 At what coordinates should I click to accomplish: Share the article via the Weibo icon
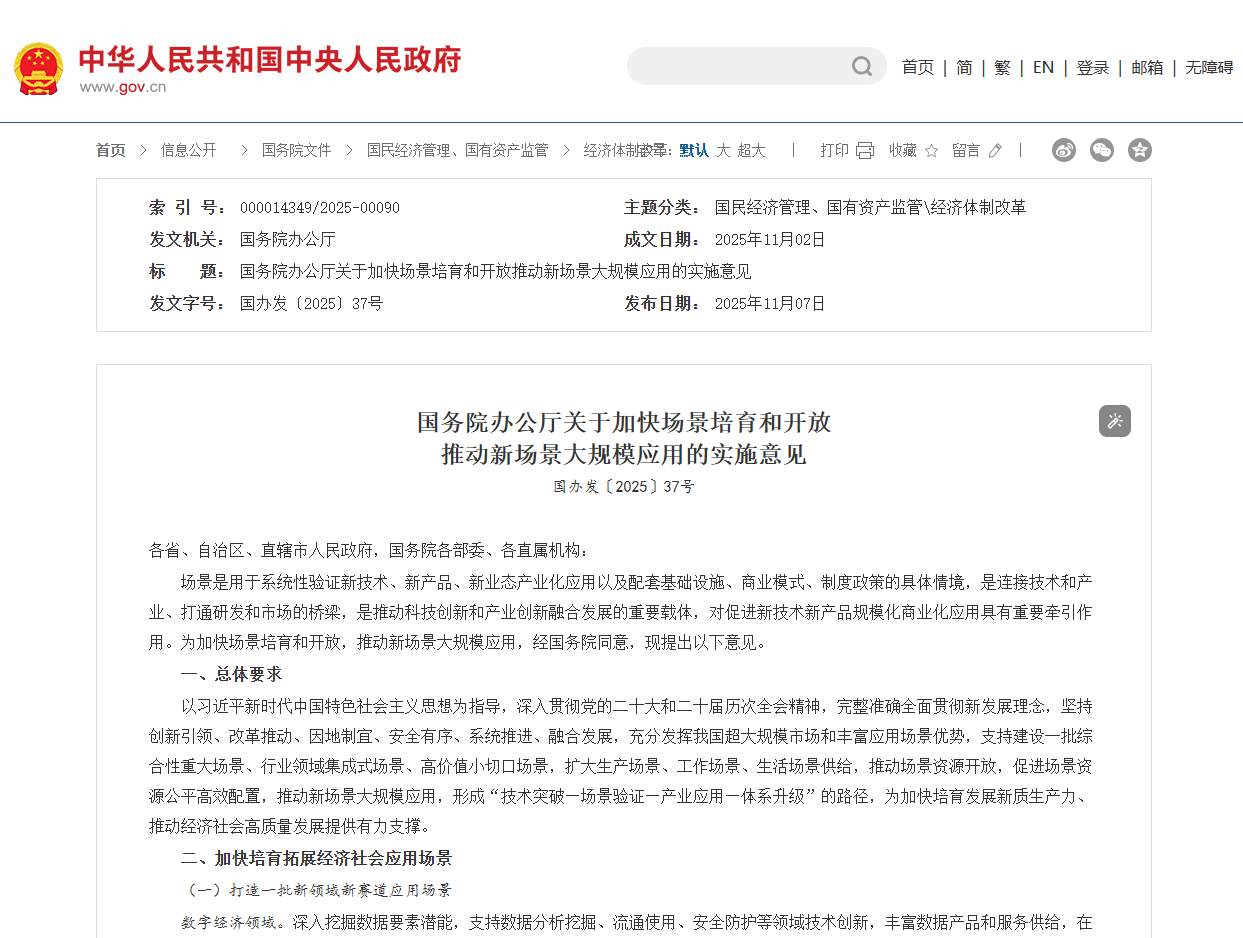tap(1063, 150)
